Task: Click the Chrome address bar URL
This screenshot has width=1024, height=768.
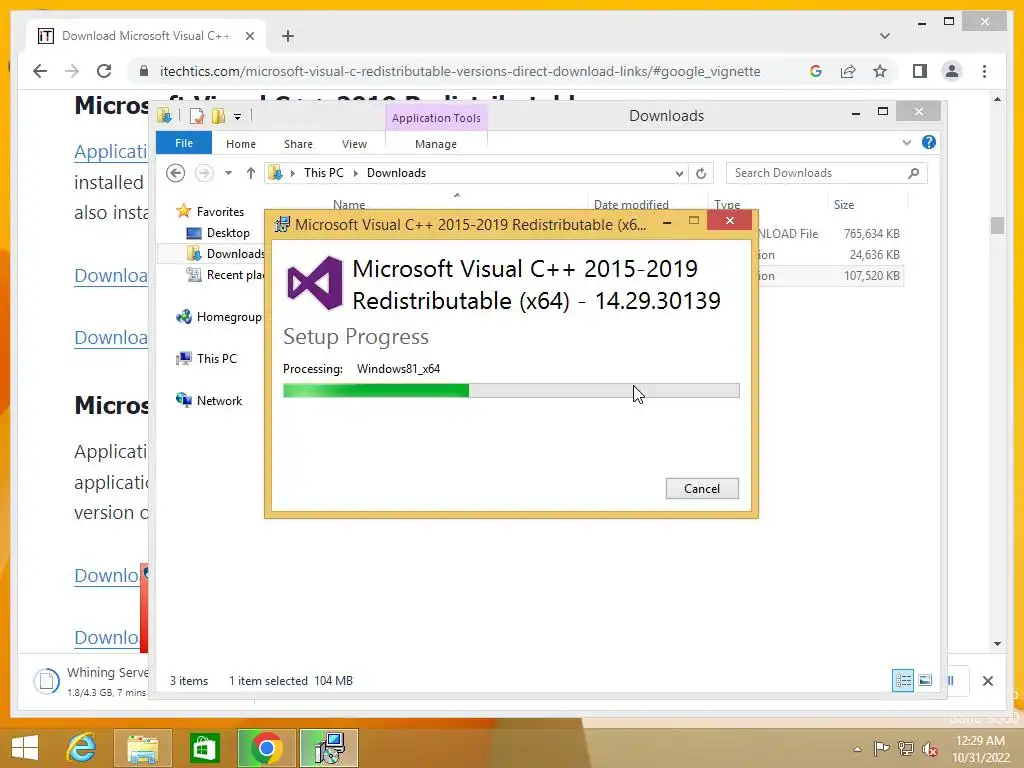Action: (x=460, y=71)
